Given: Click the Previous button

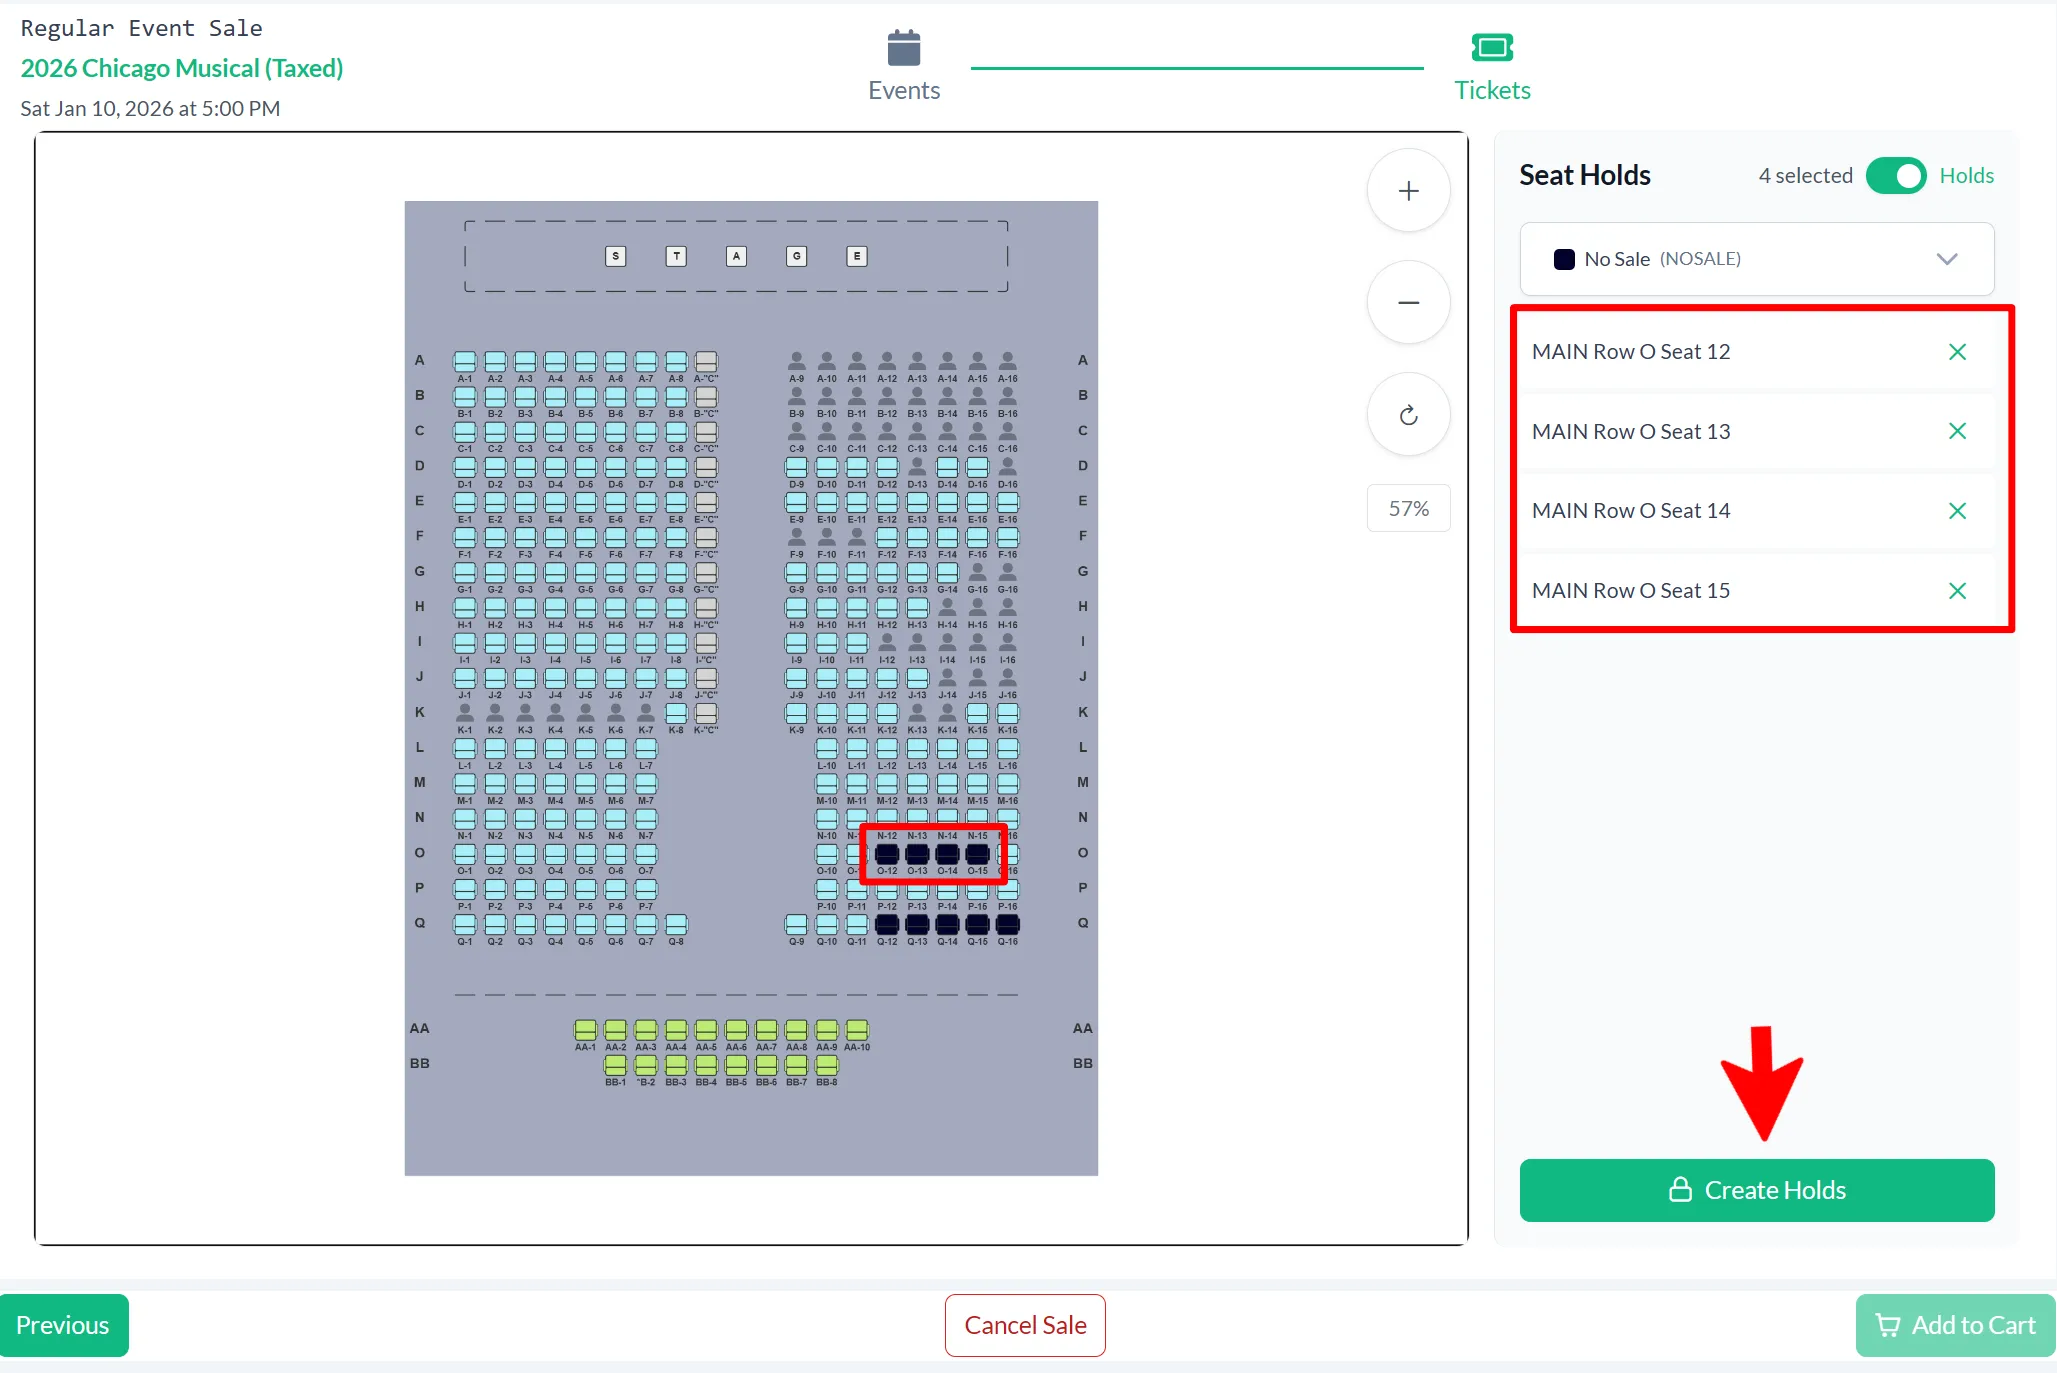Looking at the screenshot, I should pos(64,1325).
